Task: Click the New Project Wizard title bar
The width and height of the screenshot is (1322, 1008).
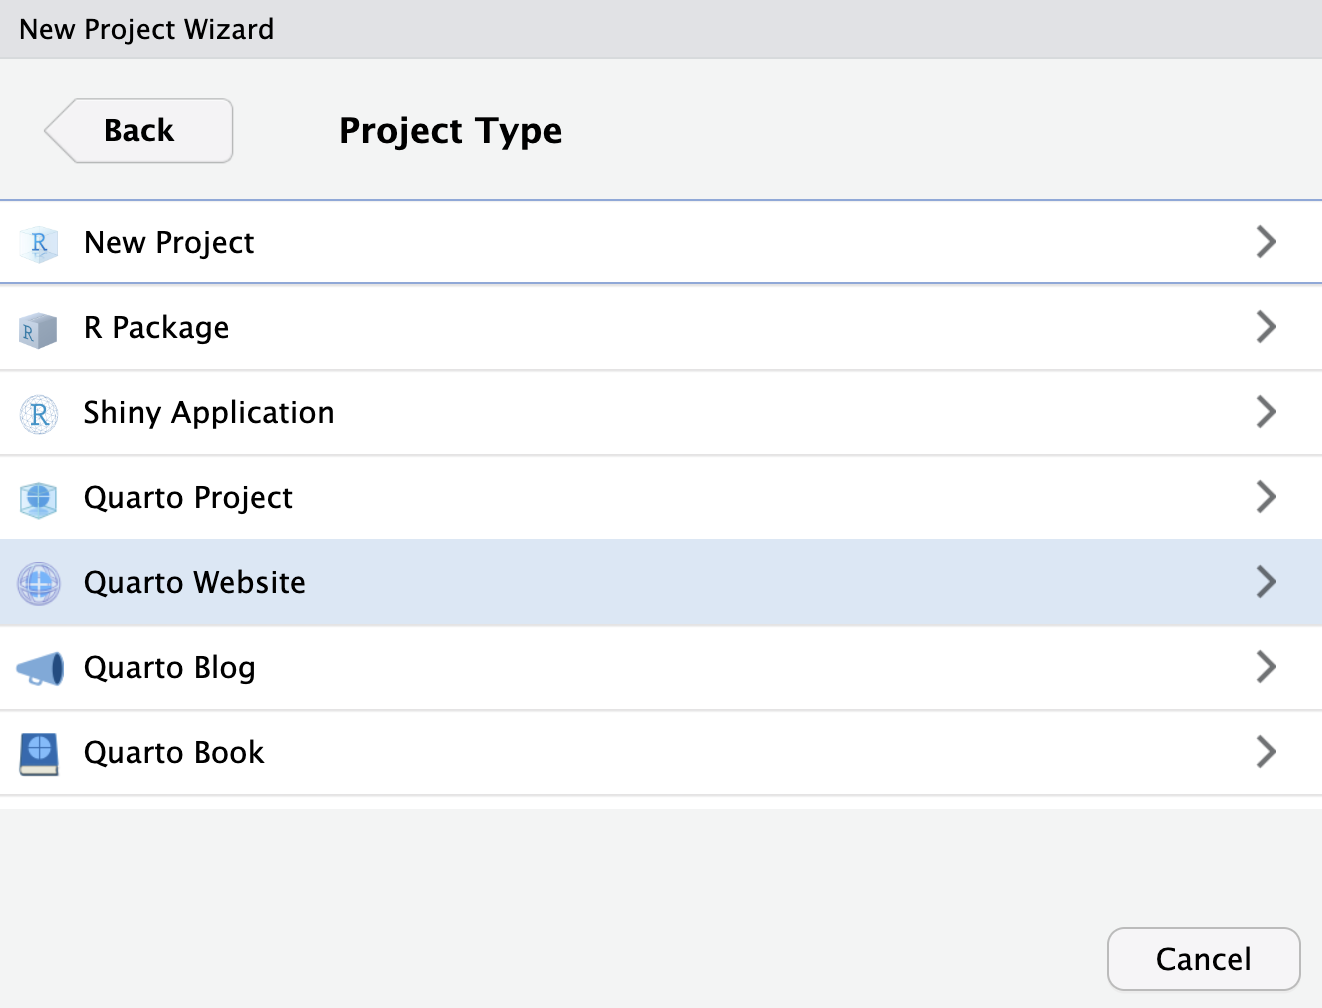Action: point(660,29)
